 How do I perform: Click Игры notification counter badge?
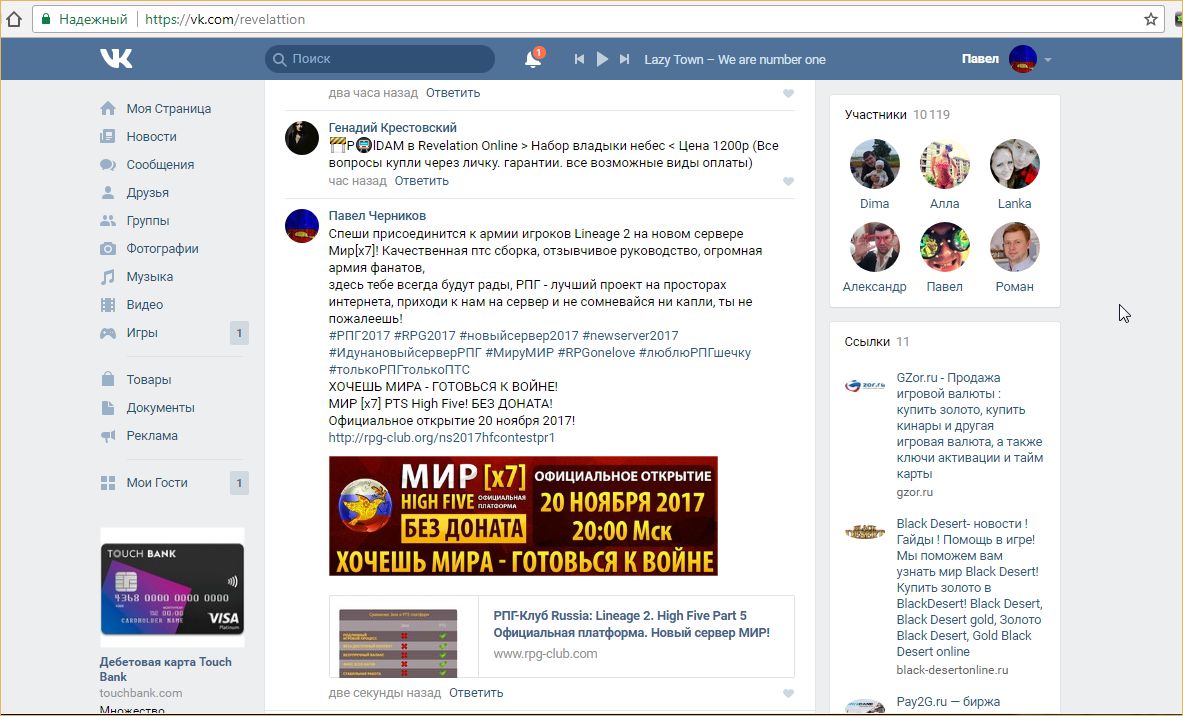tap(239, 333)
